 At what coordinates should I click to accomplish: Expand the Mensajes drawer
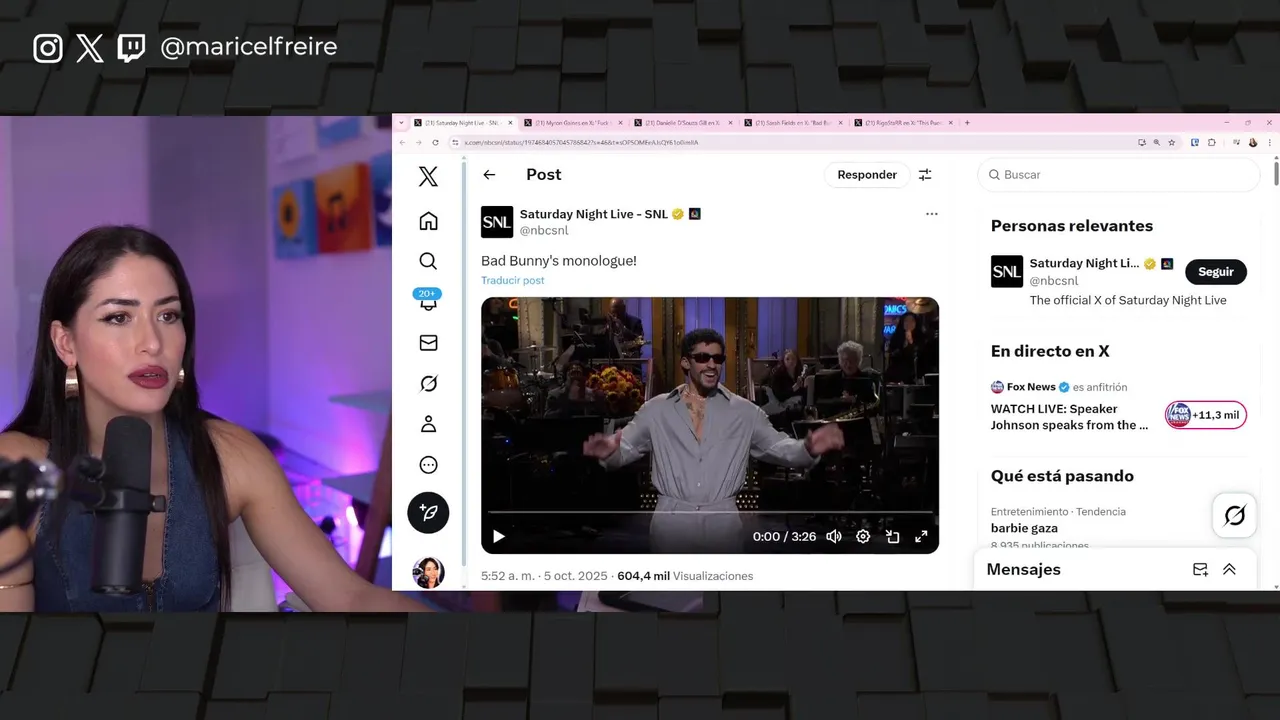coord(1230,570)
